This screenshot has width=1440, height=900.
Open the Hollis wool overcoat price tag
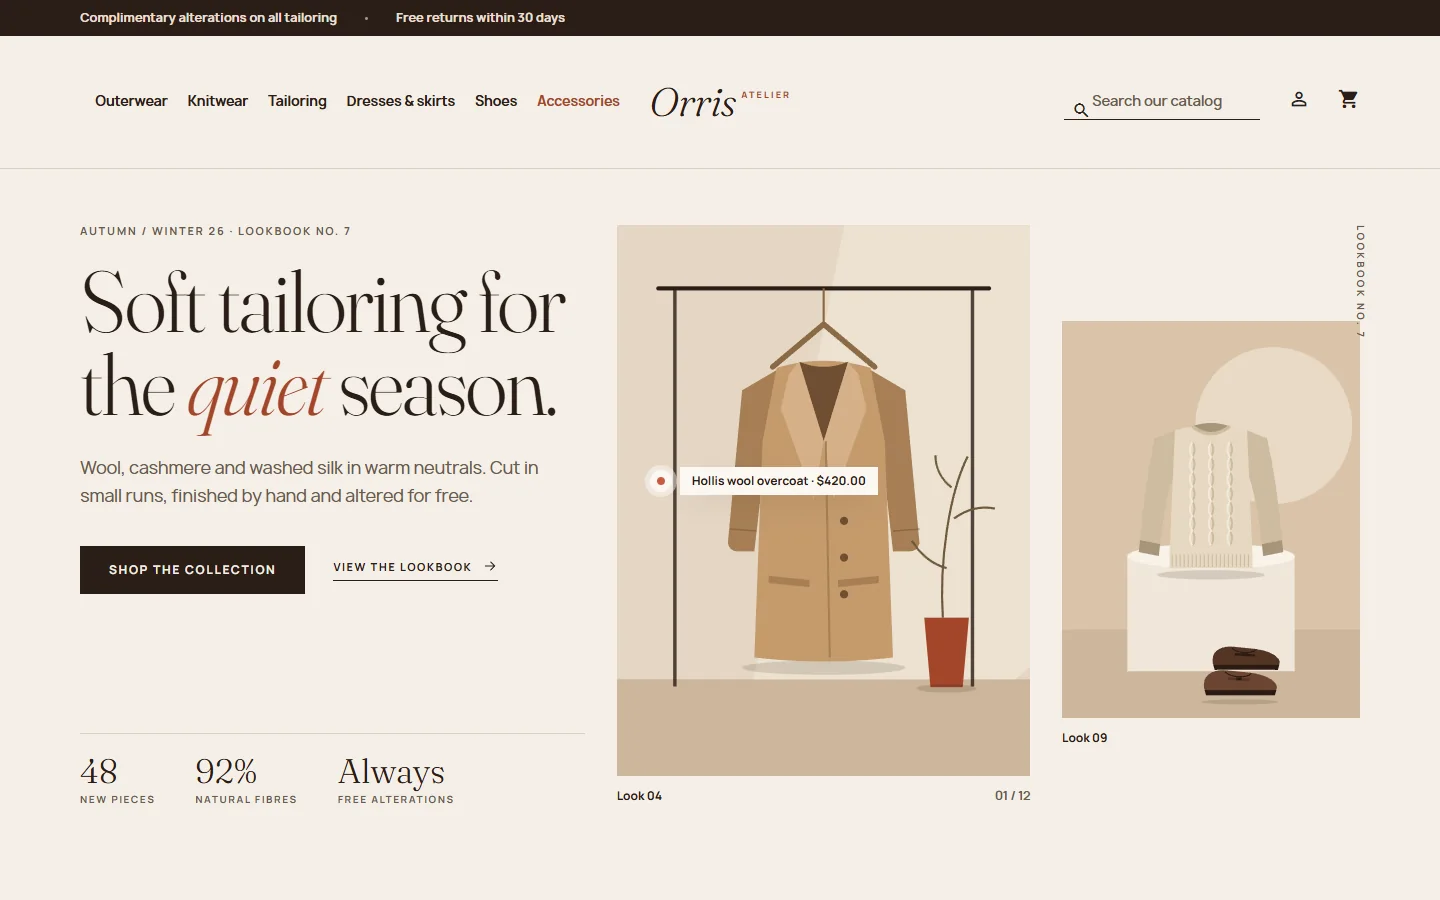click(x=779, y=481)
